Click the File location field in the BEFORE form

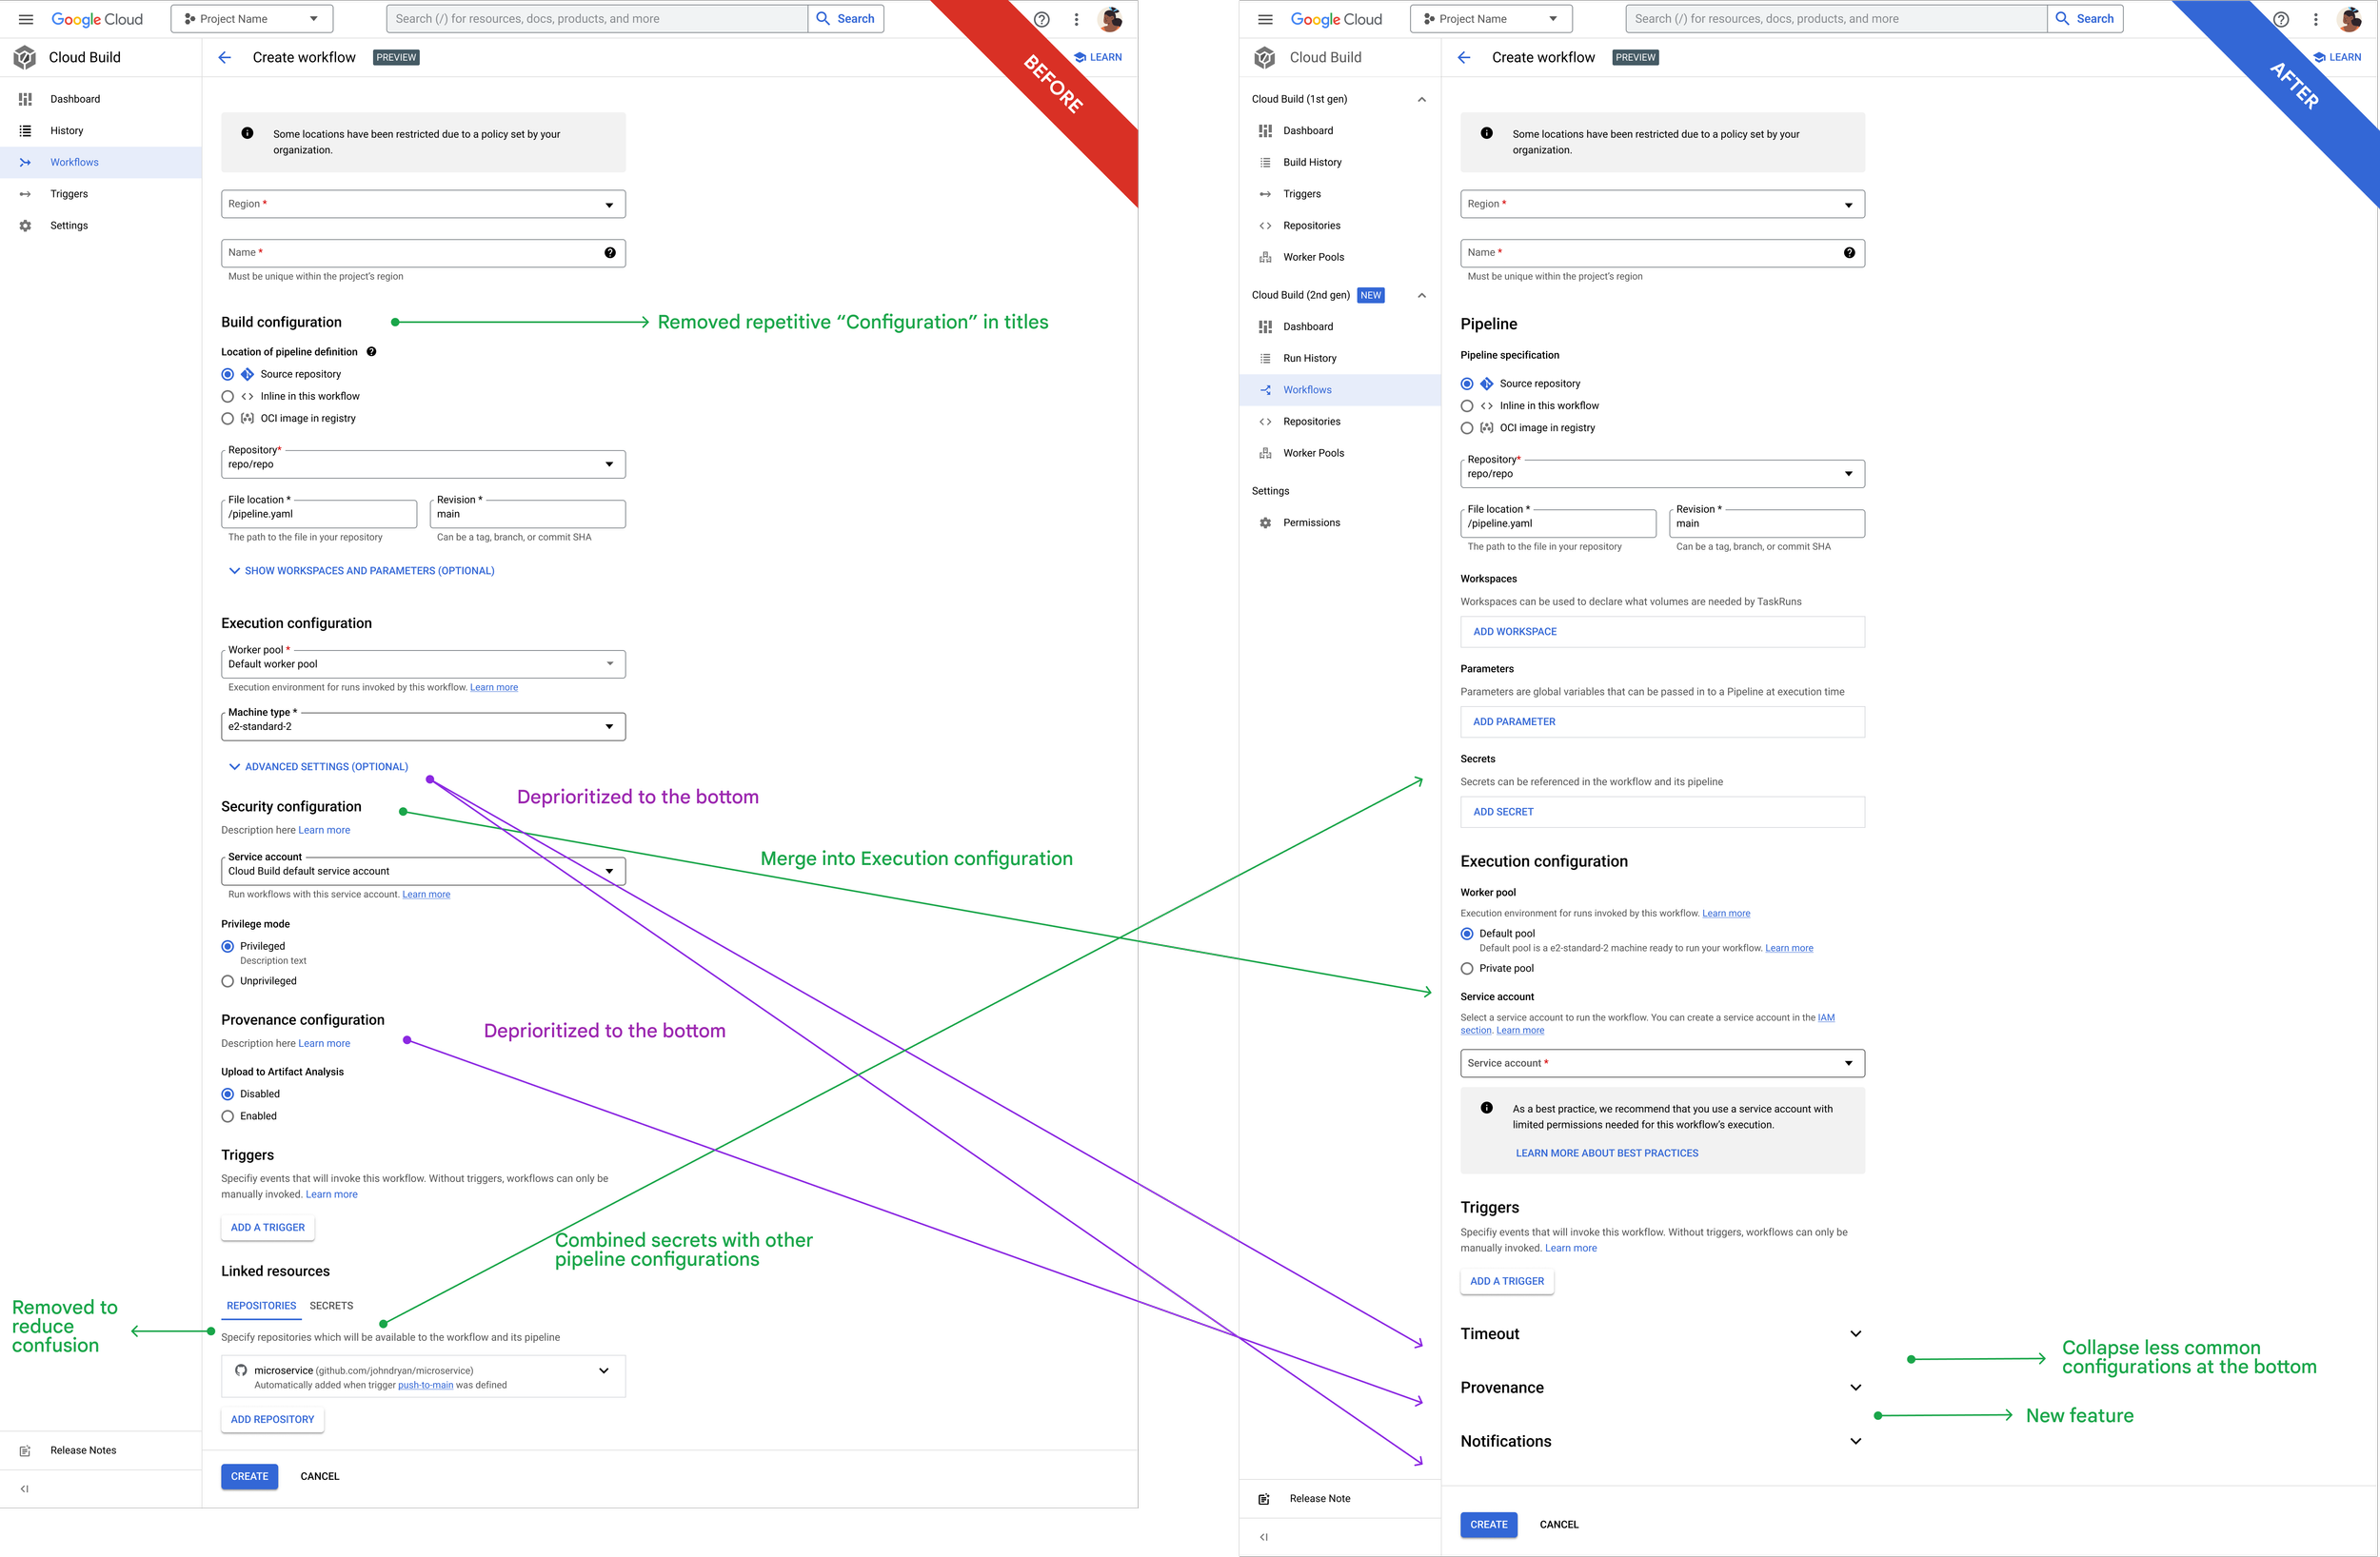318,515
